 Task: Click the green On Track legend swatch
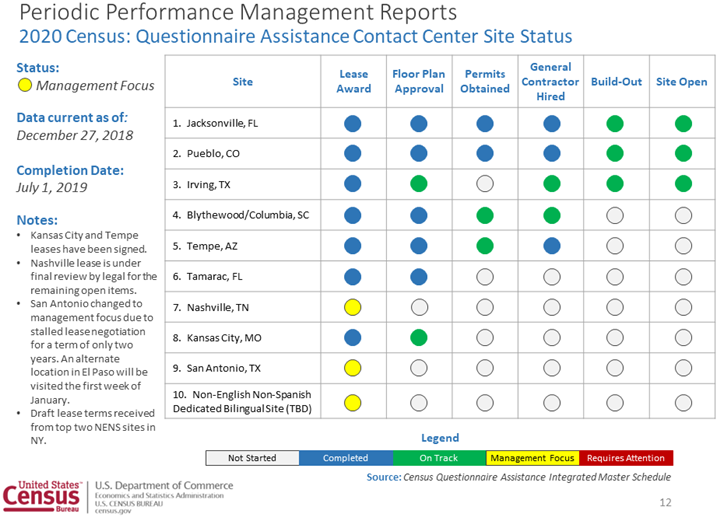pos(439,458)
